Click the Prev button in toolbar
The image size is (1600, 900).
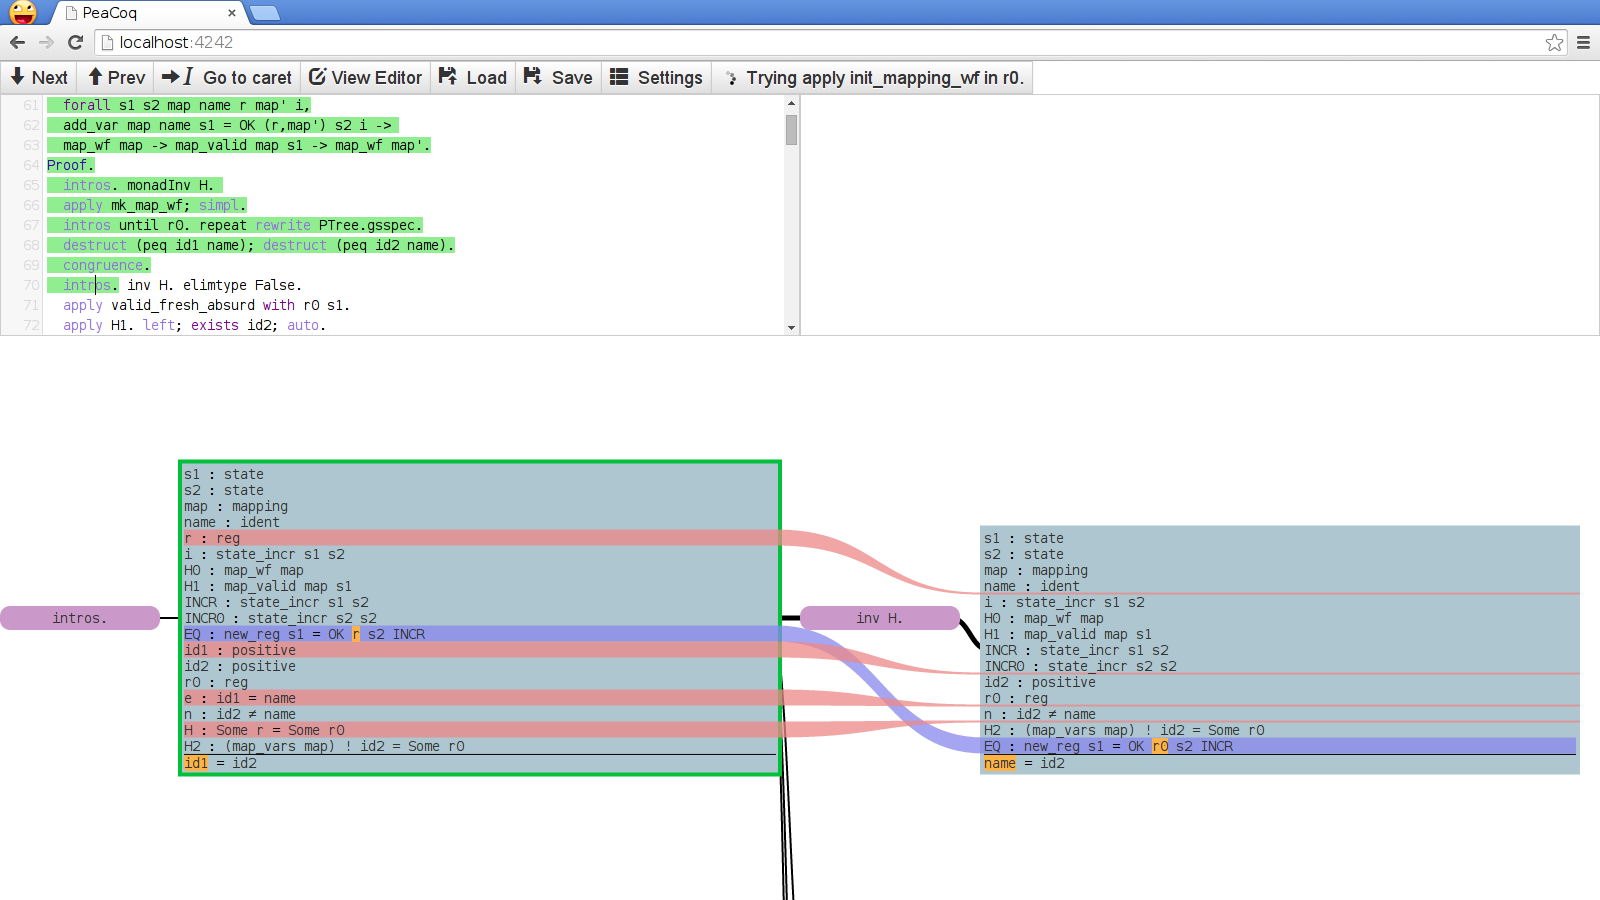click(116, 78)
